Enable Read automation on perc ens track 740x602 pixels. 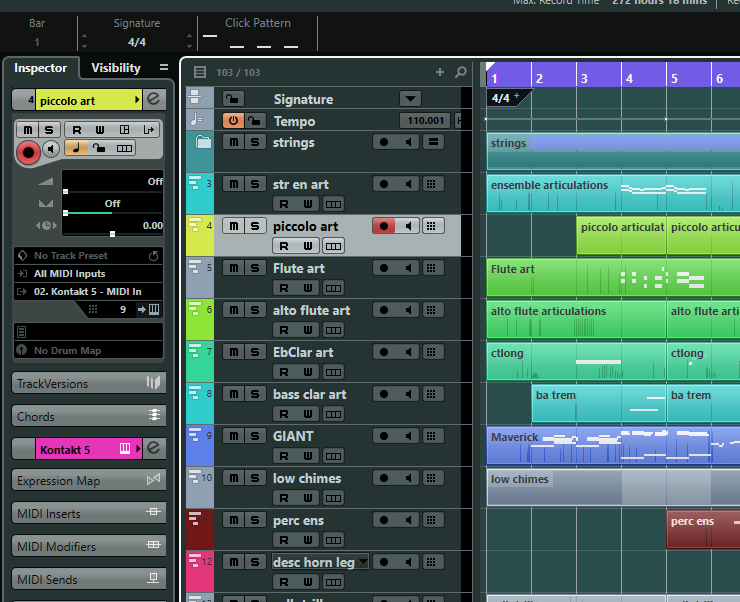284,540
